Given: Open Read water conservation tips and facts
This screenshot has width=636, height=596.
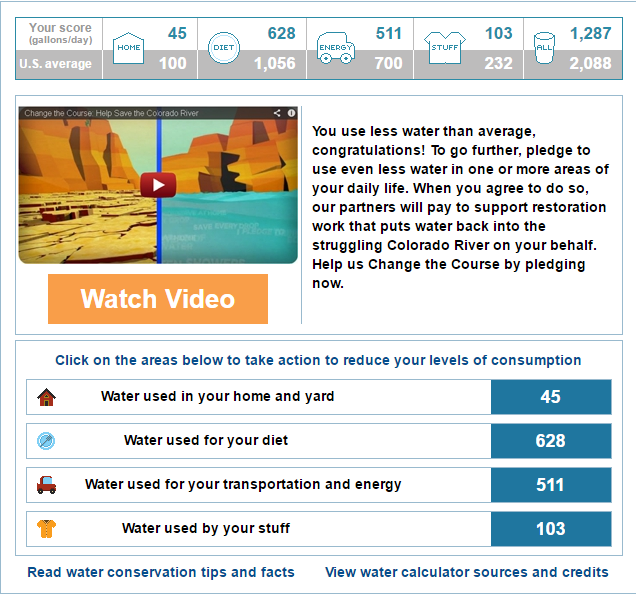Looking at the screenshot, I should click(x=161, y=572).
